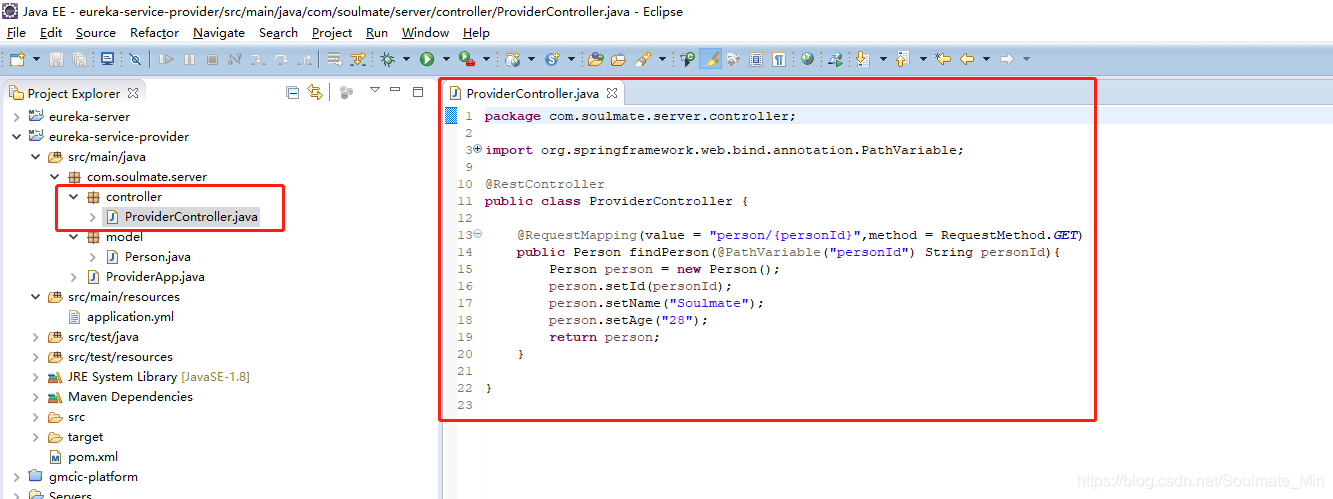Click the Resume debug icon

tap(166, 60)
